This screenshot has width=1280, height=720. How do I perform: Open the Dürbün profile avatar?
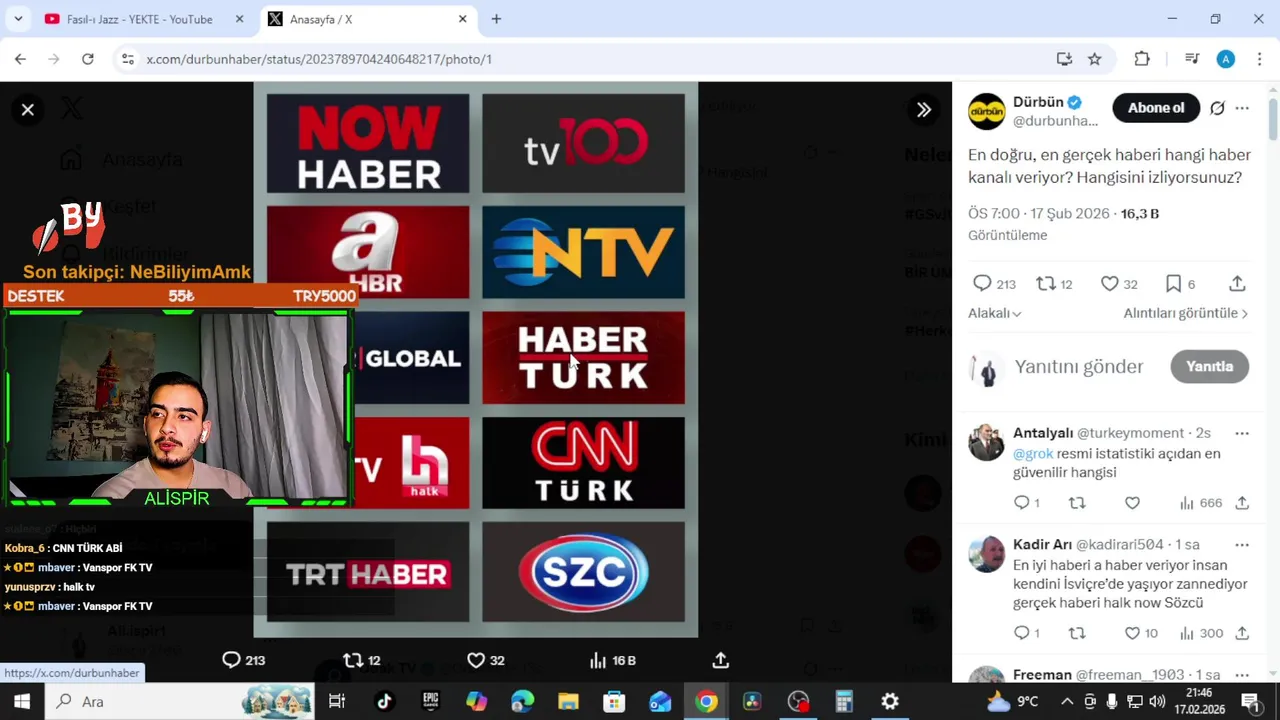[x=986, y=111]
